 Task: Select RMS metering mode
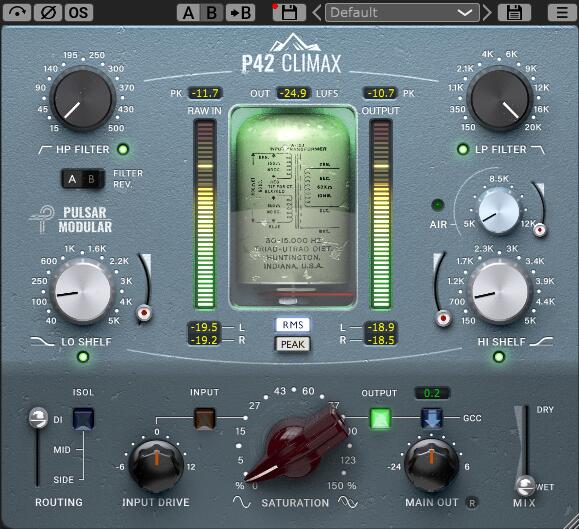(293, 325)
